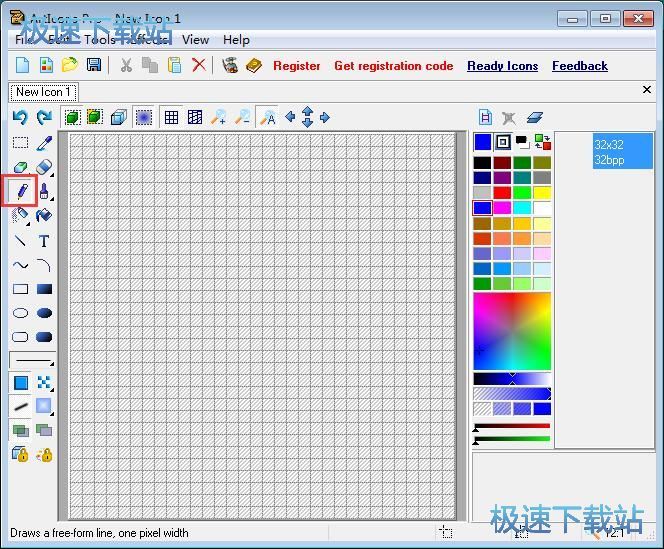Open the Feedback link
664x549 pixels.
[x=580, y=66]
